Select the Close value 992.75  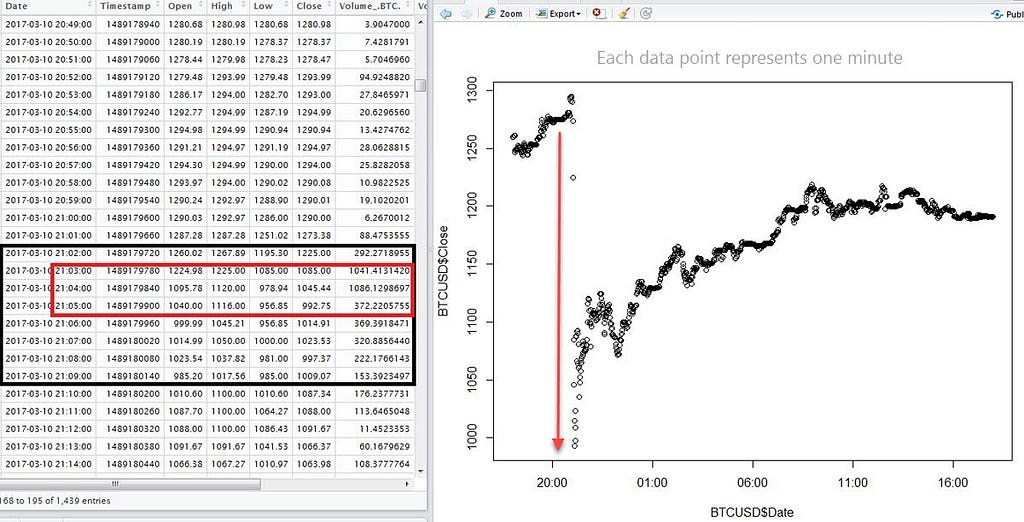(x=317, y=306)
